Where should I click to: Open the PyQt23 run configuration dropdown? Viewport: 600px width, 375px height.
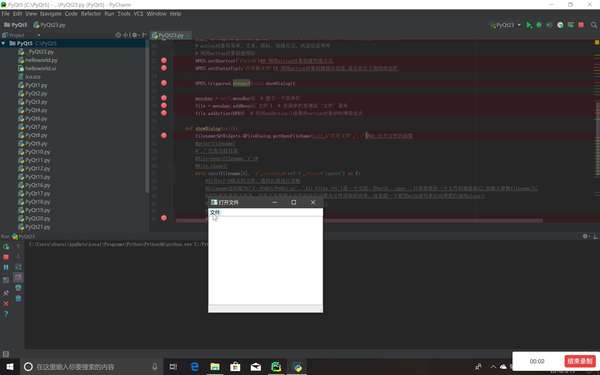505,25
